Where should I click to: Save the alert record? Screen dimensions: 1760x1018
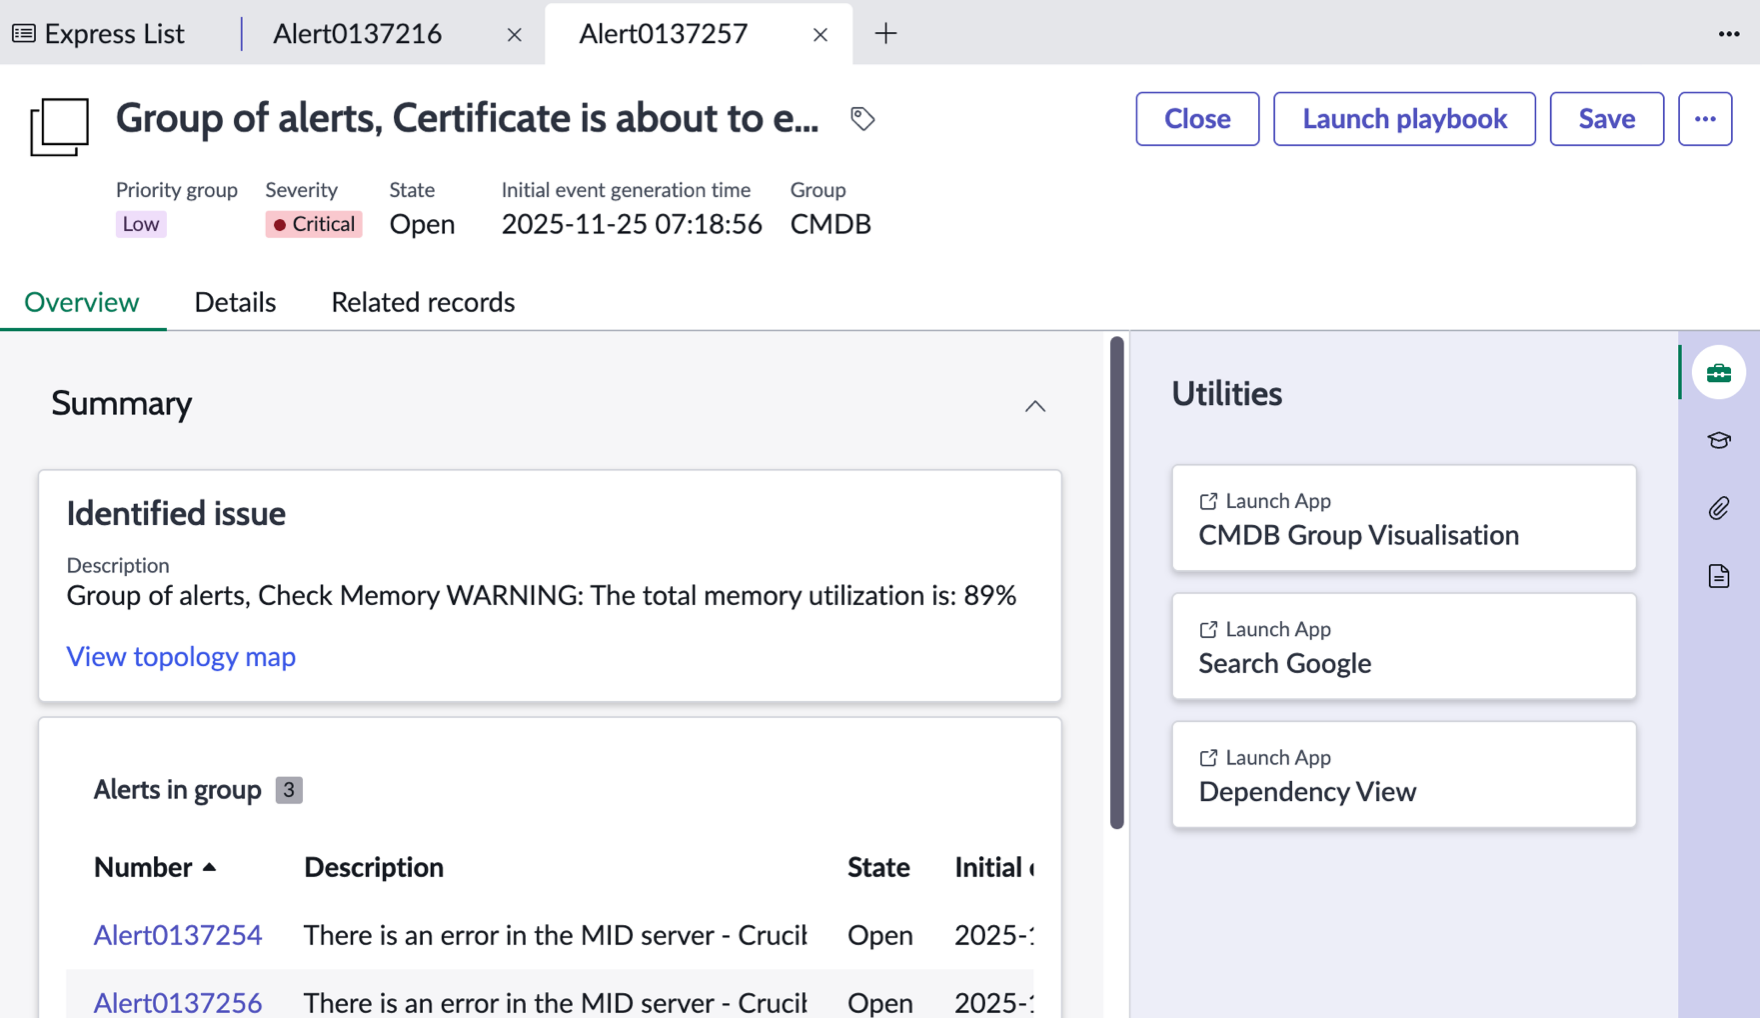click(x=1606, y=119)
